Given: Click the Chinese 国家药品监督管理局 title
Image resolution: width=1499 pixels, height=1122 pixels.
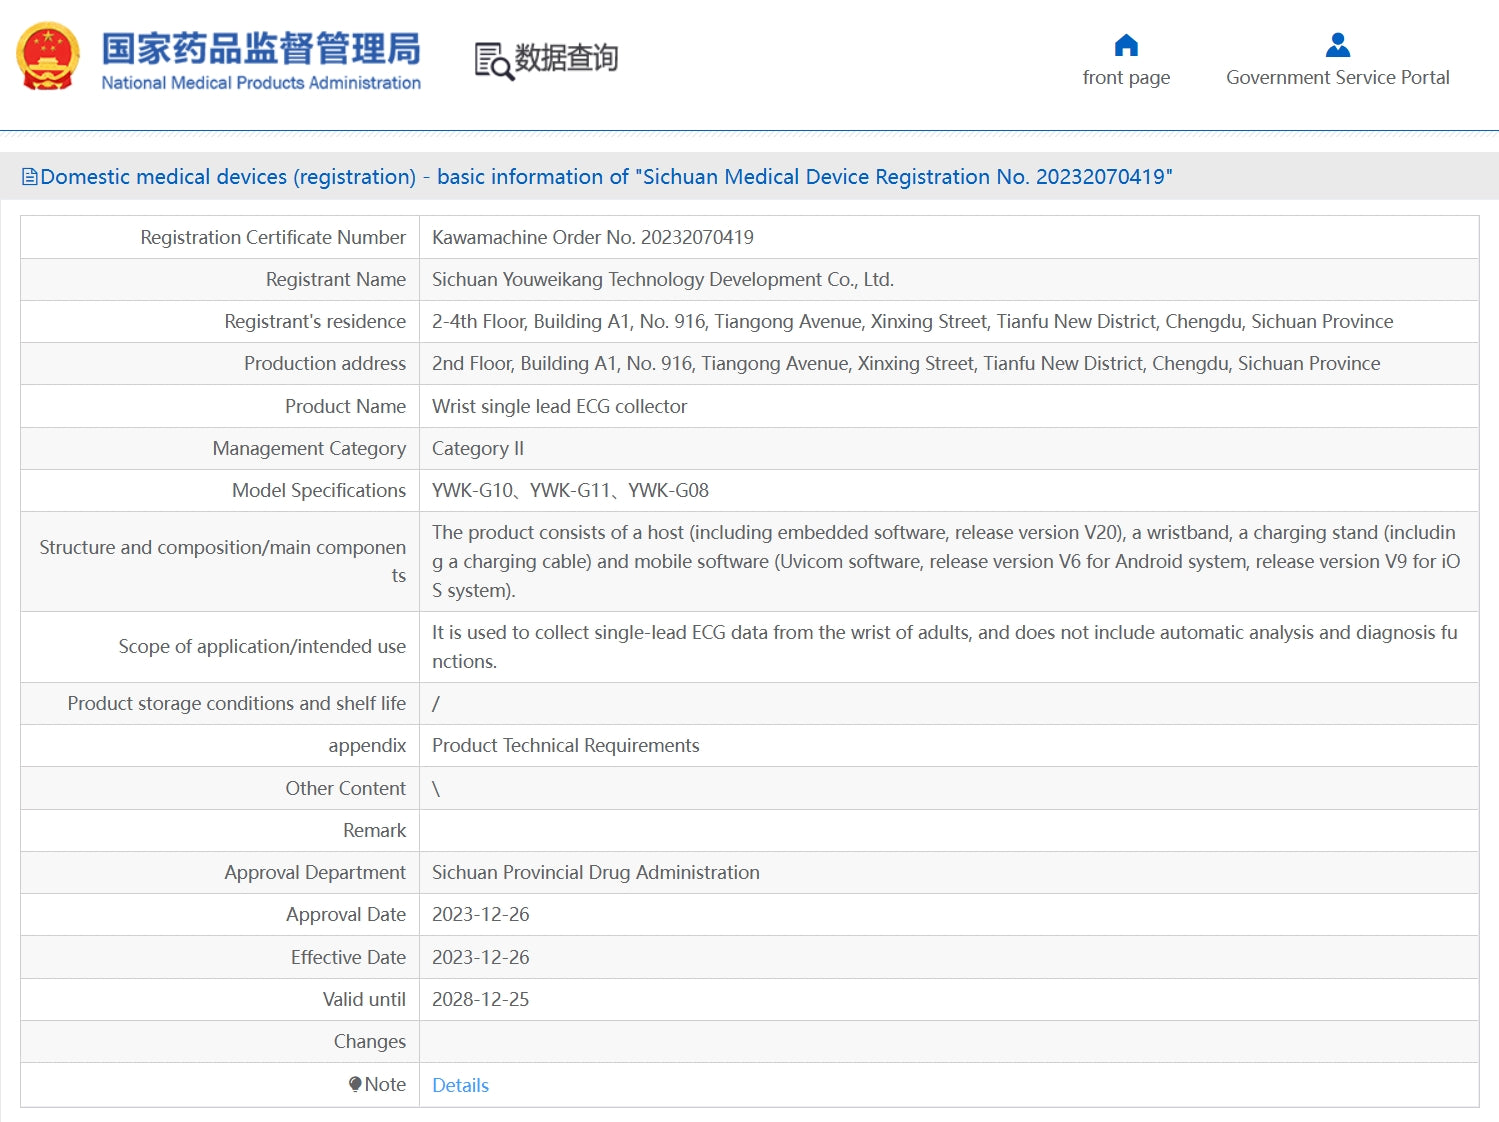Looking at the screenshot, I should tap(261, 48).
